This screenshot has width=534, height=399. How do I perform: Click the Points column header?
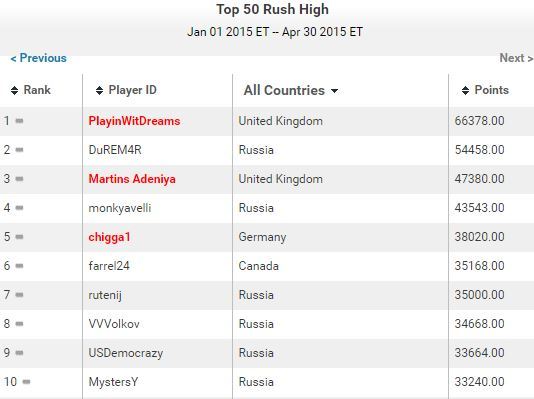[491, 90]
